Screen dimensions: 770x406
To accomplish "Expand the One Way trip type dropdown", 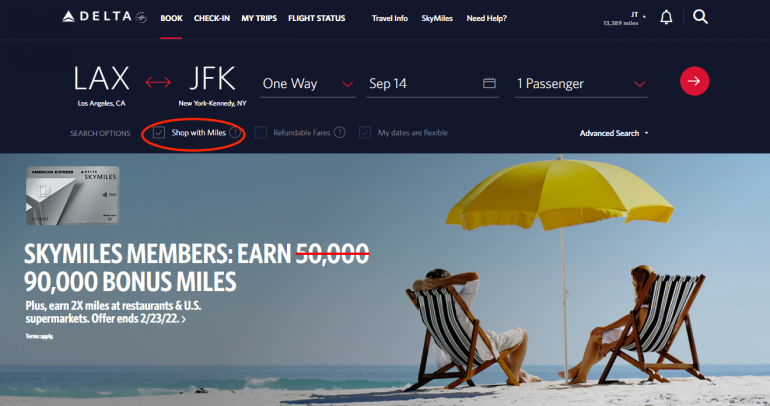I will pos(307,84).
